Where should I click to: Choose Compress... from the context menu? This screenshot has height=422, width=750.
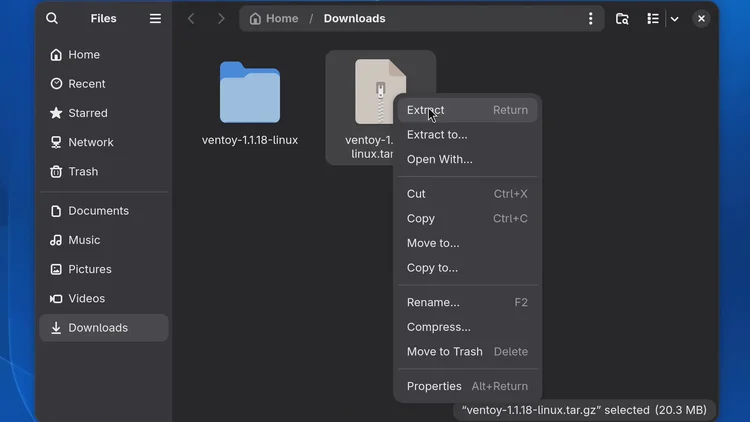467,327
